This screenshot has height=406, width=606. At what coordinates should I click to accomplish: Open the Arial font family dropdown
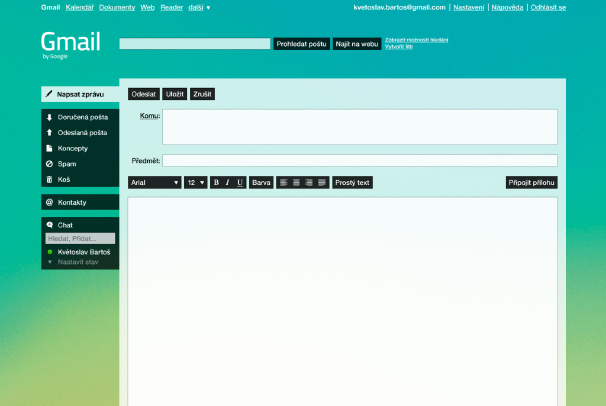click(154, 183)
